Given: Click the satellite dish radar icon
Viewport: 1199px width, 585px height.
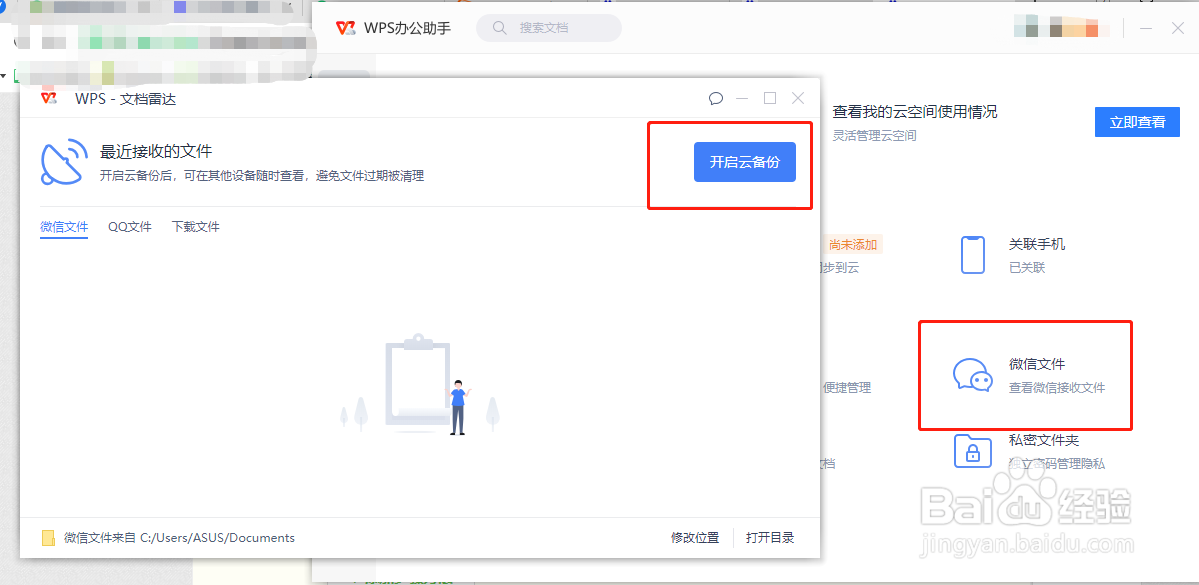Looking at the screenshot, I should (x=64, y=162).
